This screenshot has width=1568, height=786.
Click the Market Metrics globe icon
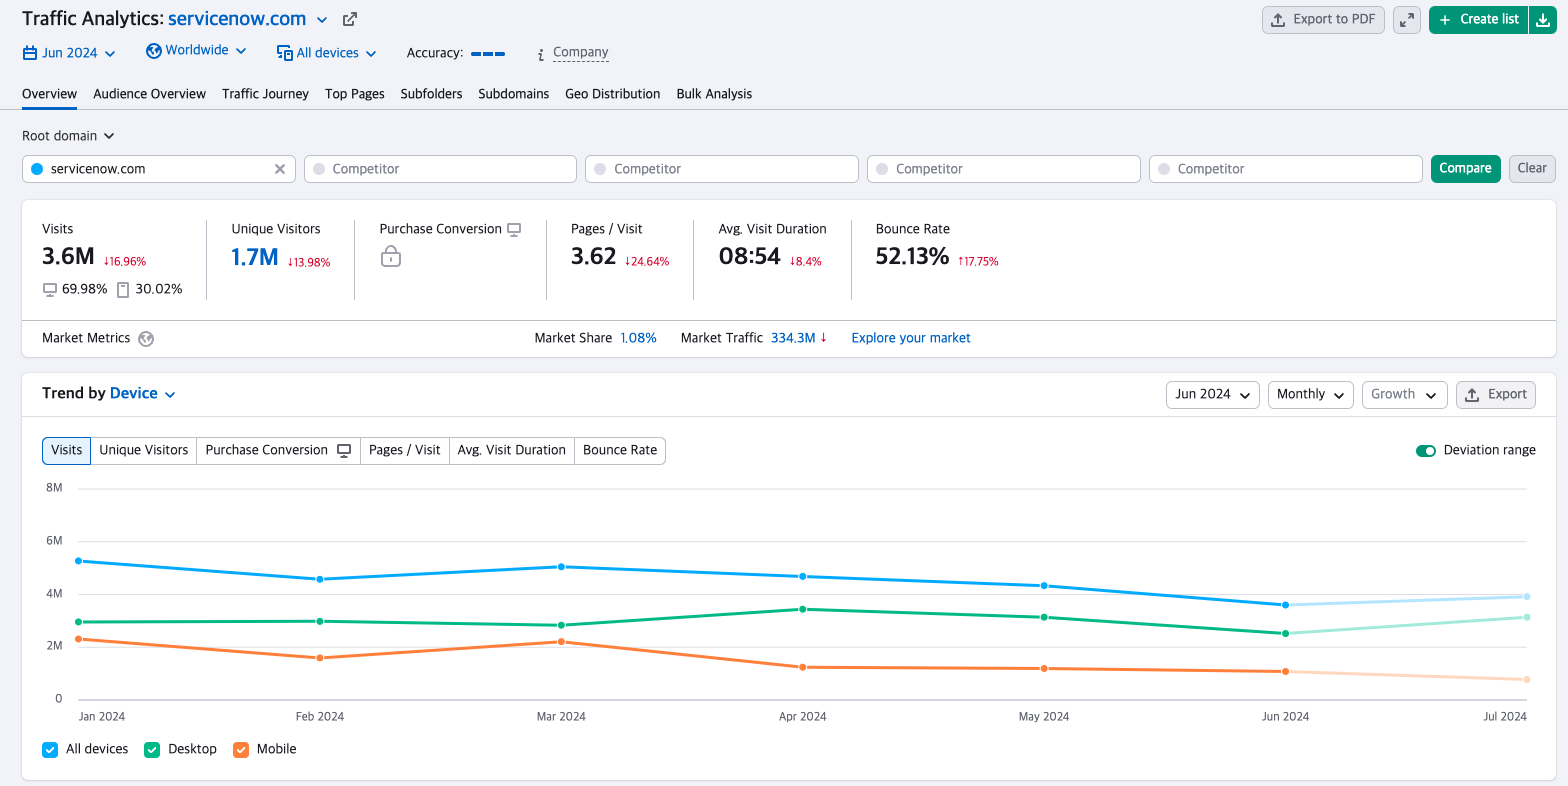coord(146,339)
